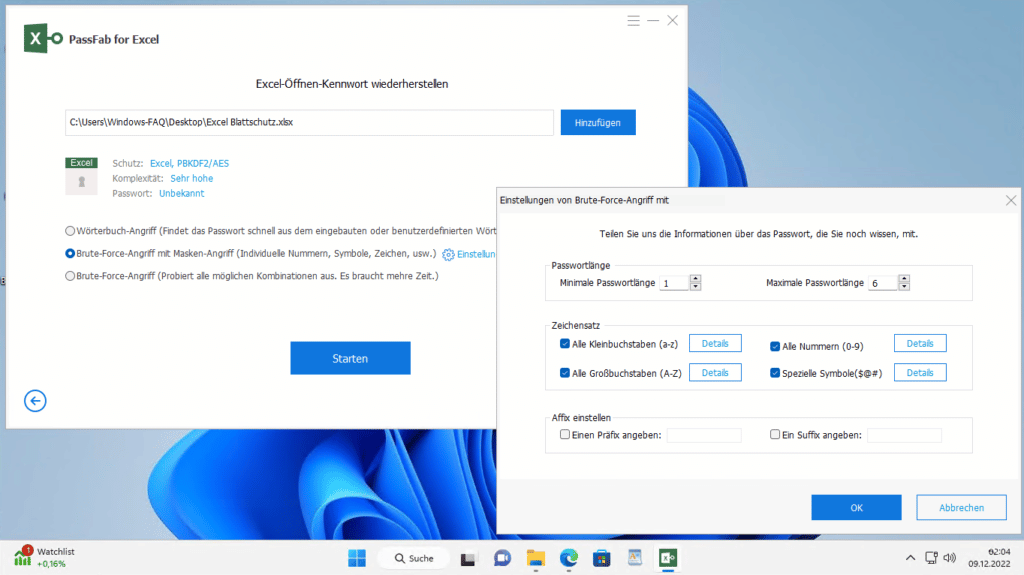Open Task View on the taskbar
The height and width of the screenshot is (575, 1024).
[x=468, y=559]
